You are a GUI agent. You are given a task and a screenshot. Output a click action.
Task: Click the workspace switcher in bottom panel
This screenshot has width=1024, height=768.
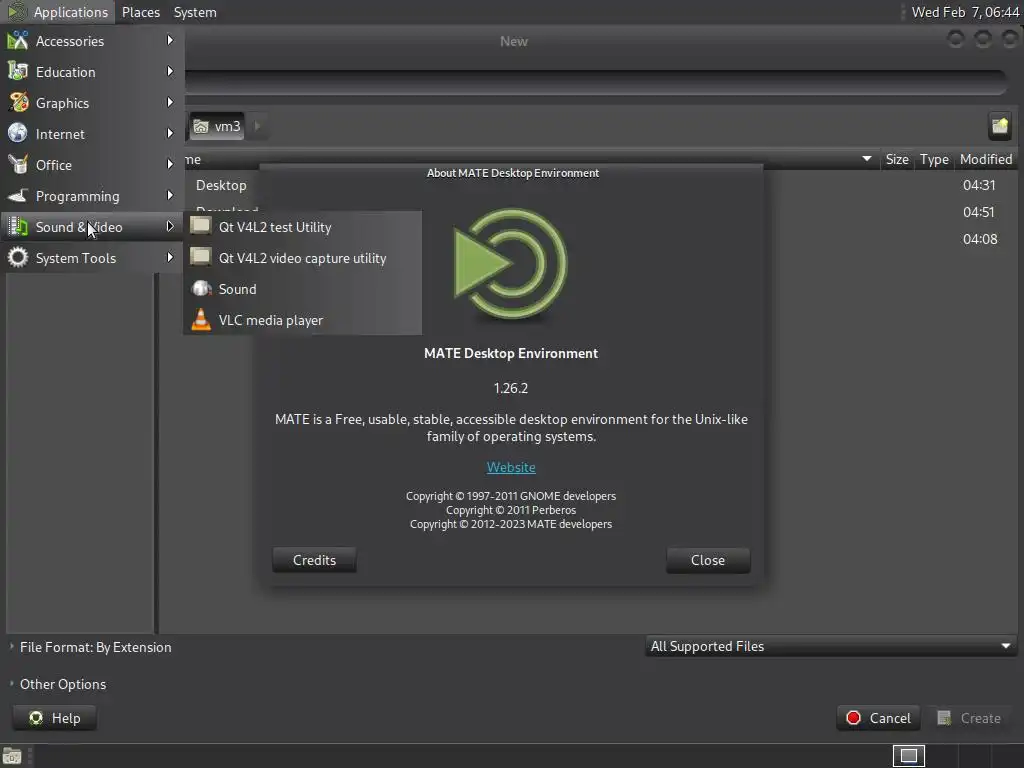[x=908, y=756]
